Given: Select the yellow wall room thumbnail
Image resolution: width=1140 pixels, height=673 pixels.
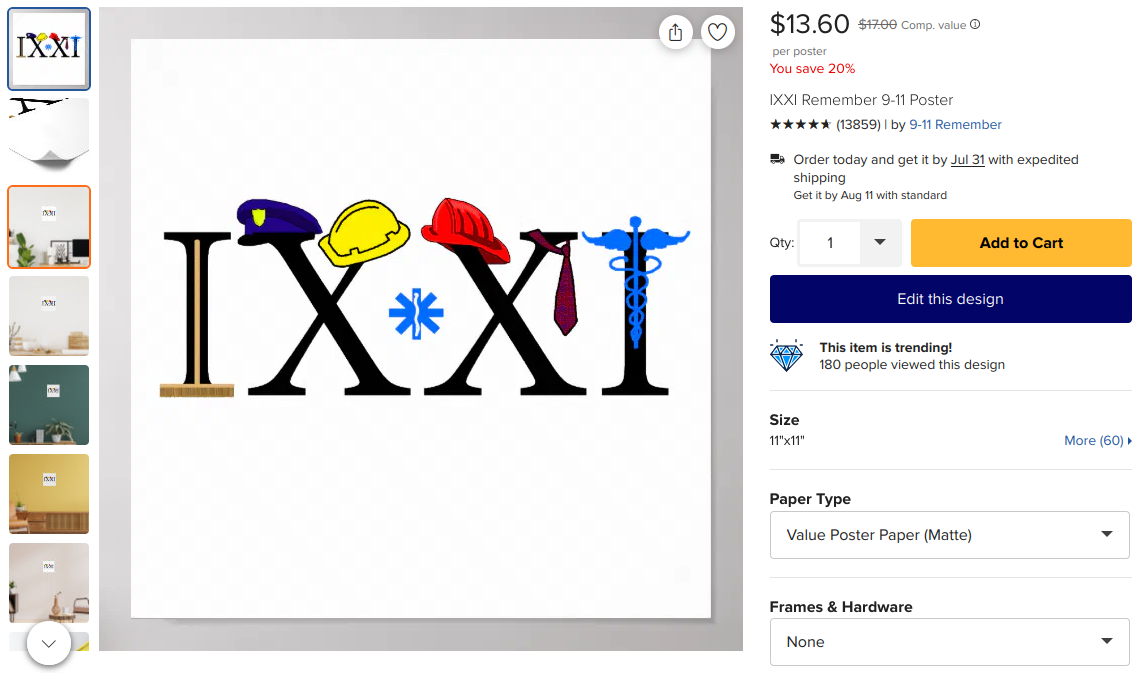Looking at the screenshot, I should (x=49, y=493).
